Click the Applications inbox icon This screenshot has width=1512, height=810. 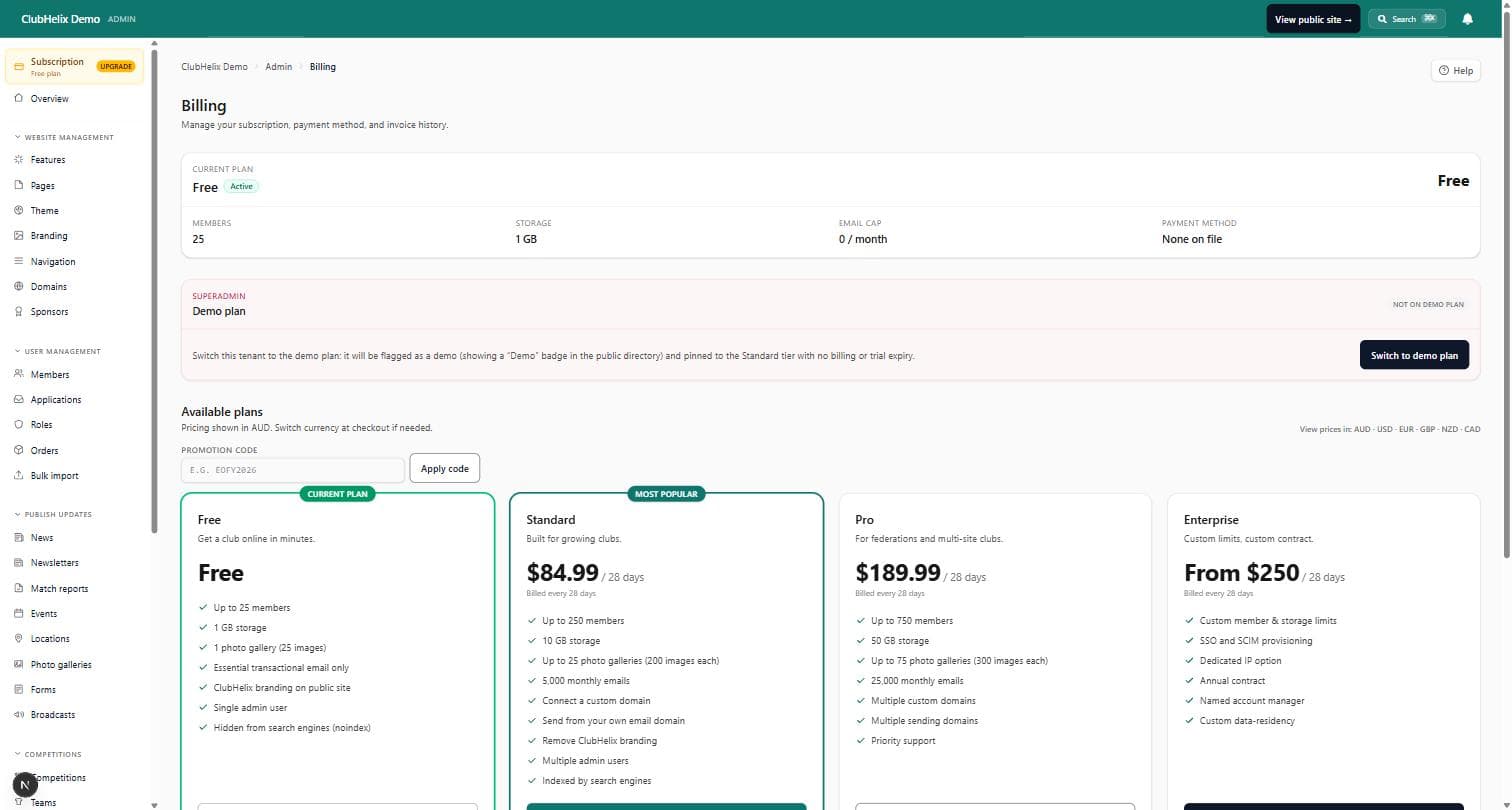coord(19,399)
